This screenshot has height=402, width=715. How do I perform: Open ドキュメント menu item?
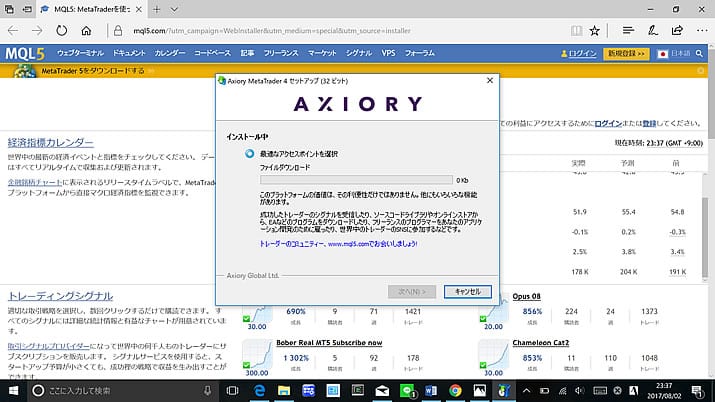click(x=129, y=53)
